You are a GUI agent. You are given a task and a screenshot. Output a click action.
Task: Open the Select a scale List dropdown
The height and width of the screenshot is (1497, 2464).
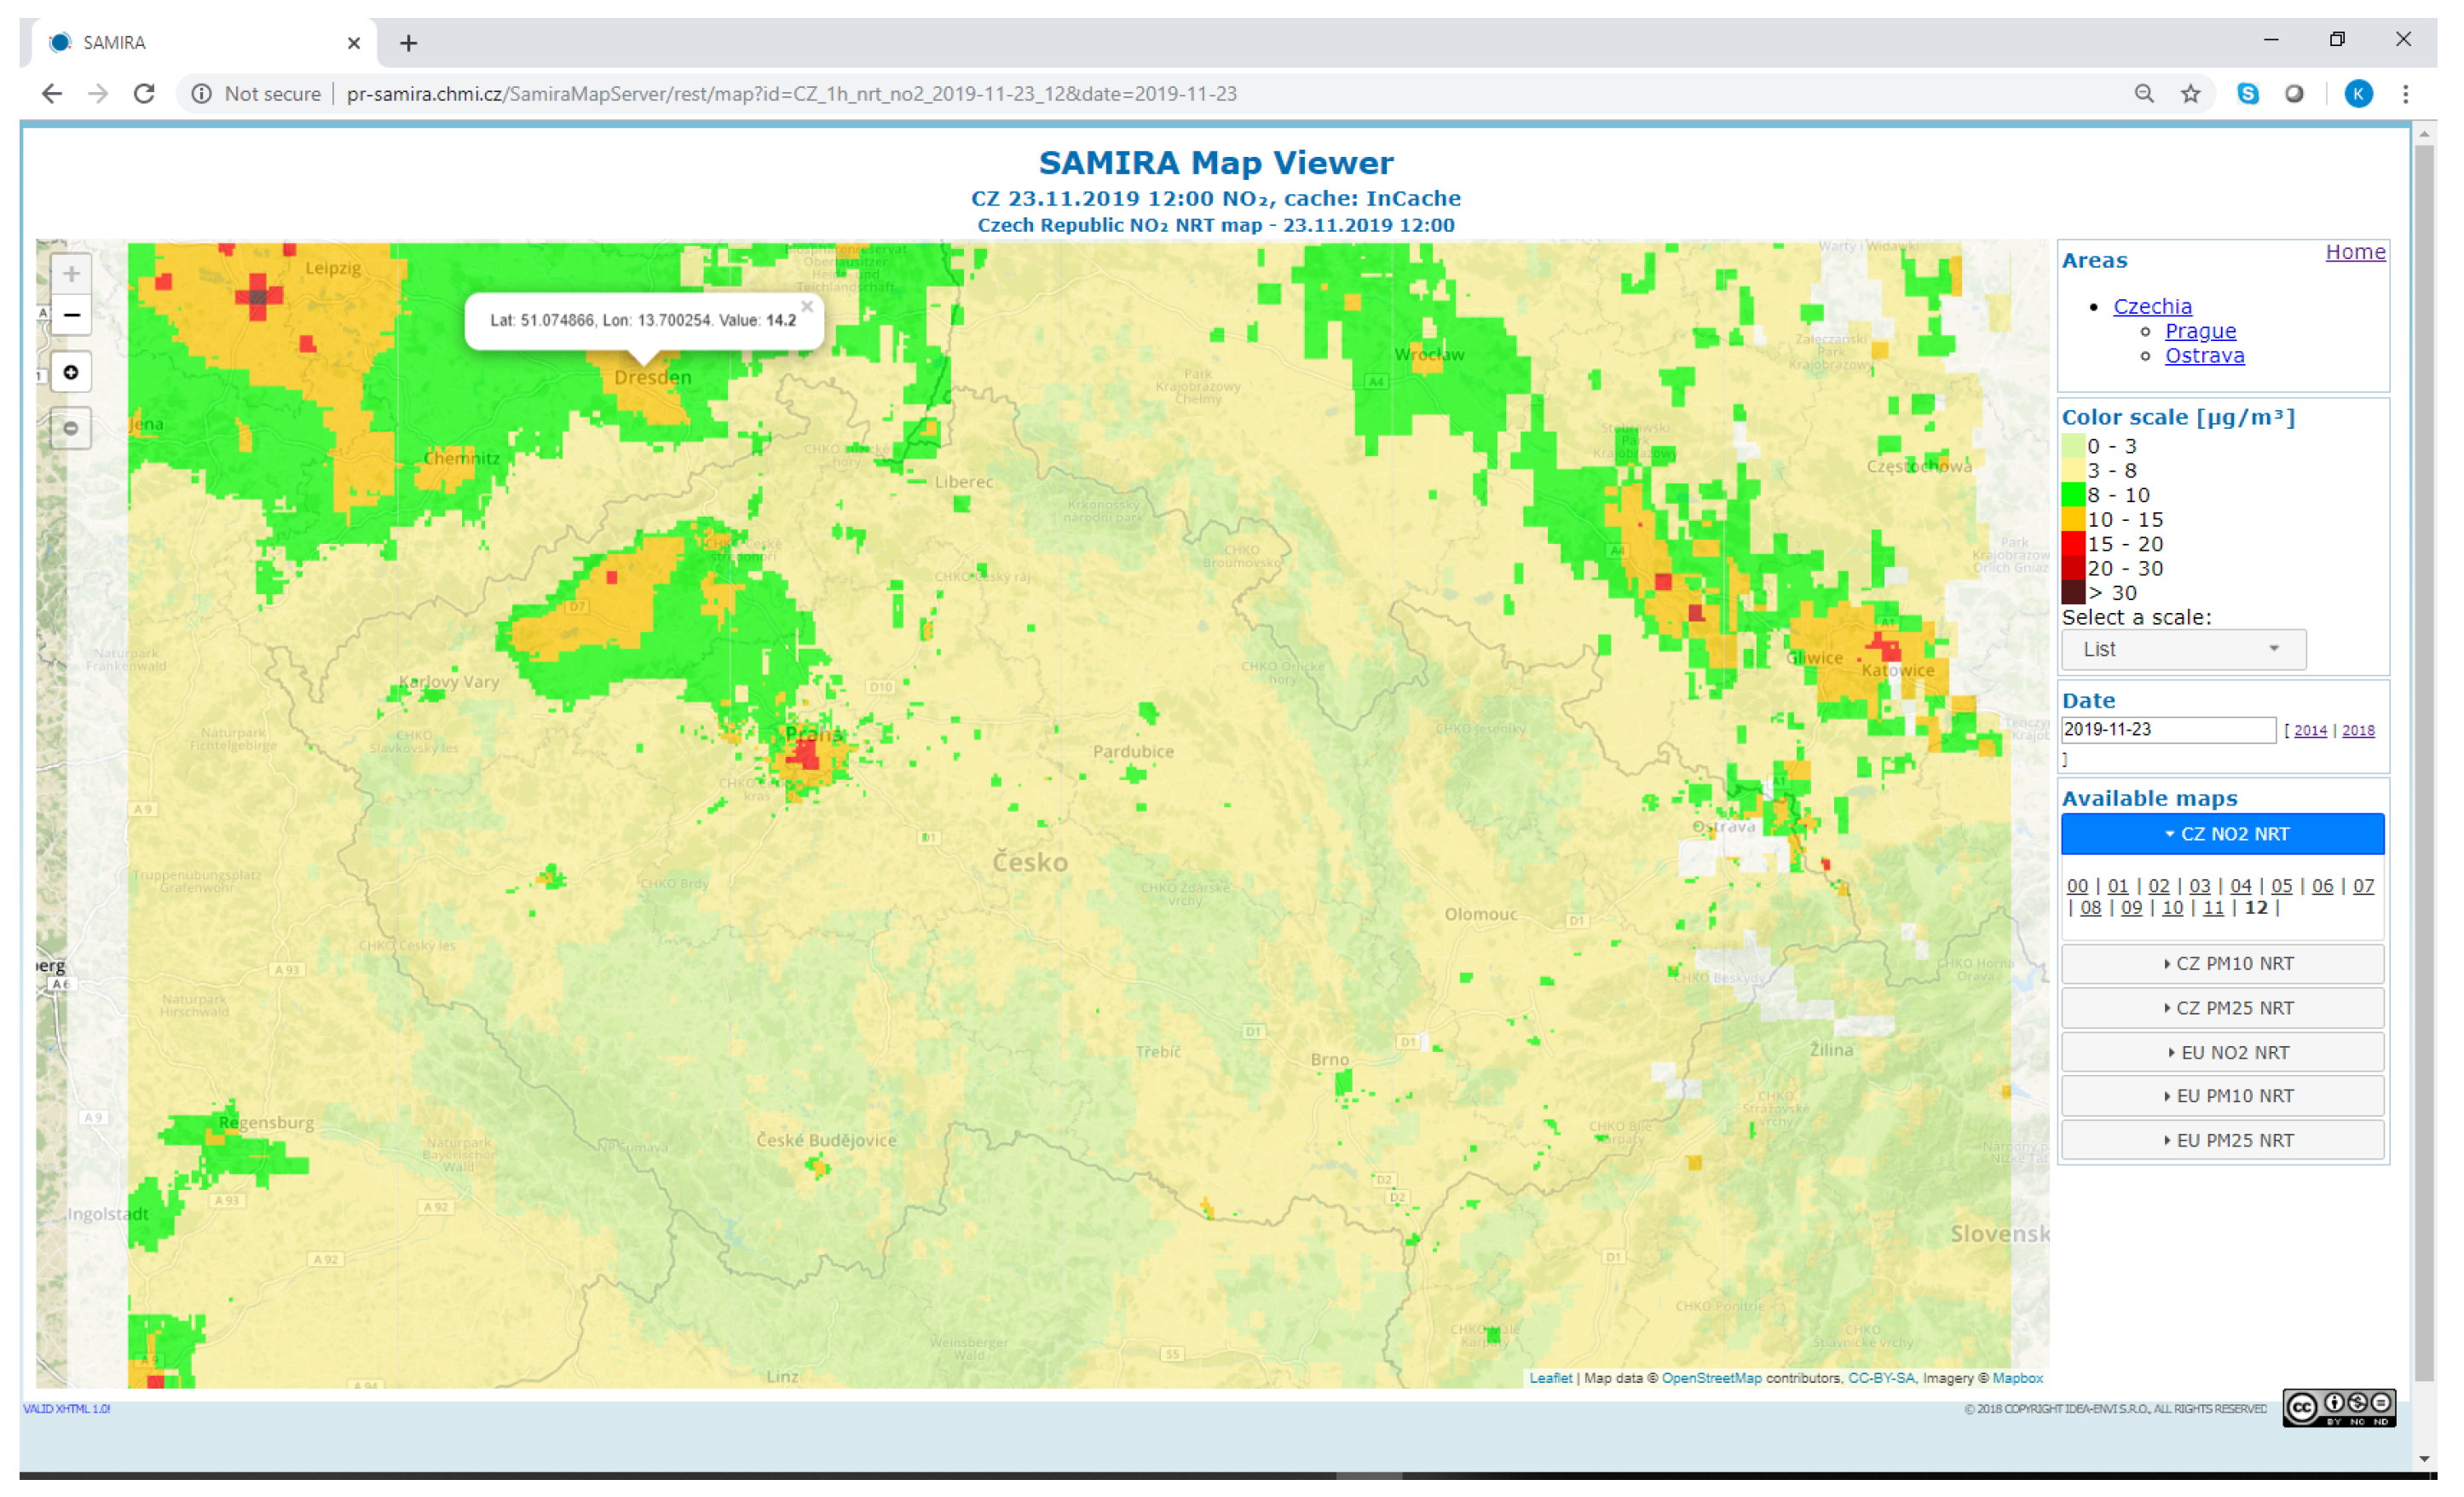[2184, 650]
